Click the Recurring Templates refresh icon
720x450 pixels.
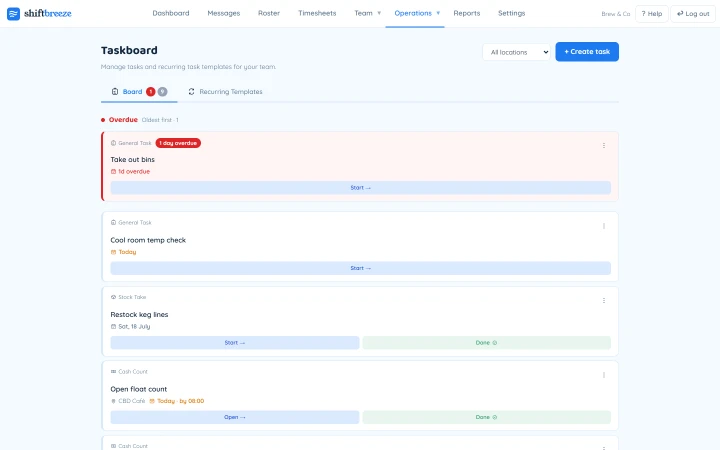[x=191, y=92]
